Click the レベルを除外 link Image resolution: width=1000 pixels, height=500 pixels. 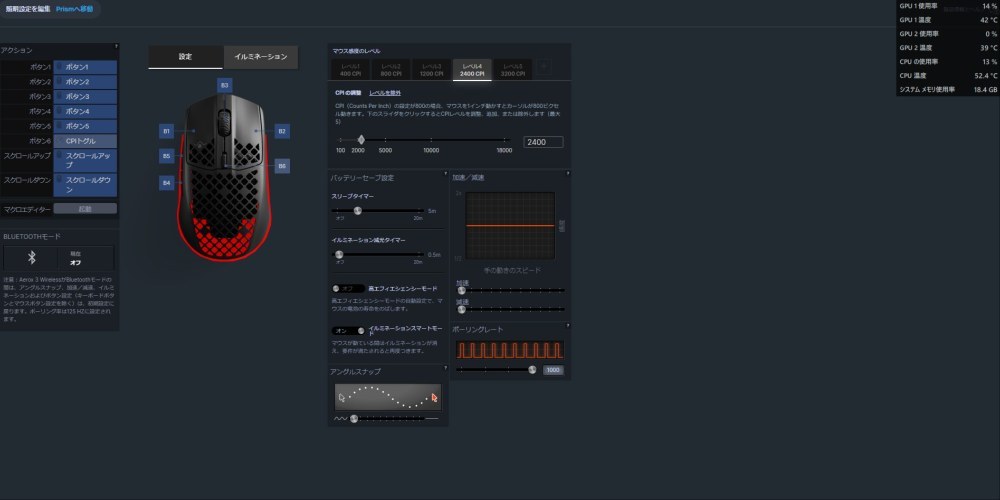coord(385,93)
